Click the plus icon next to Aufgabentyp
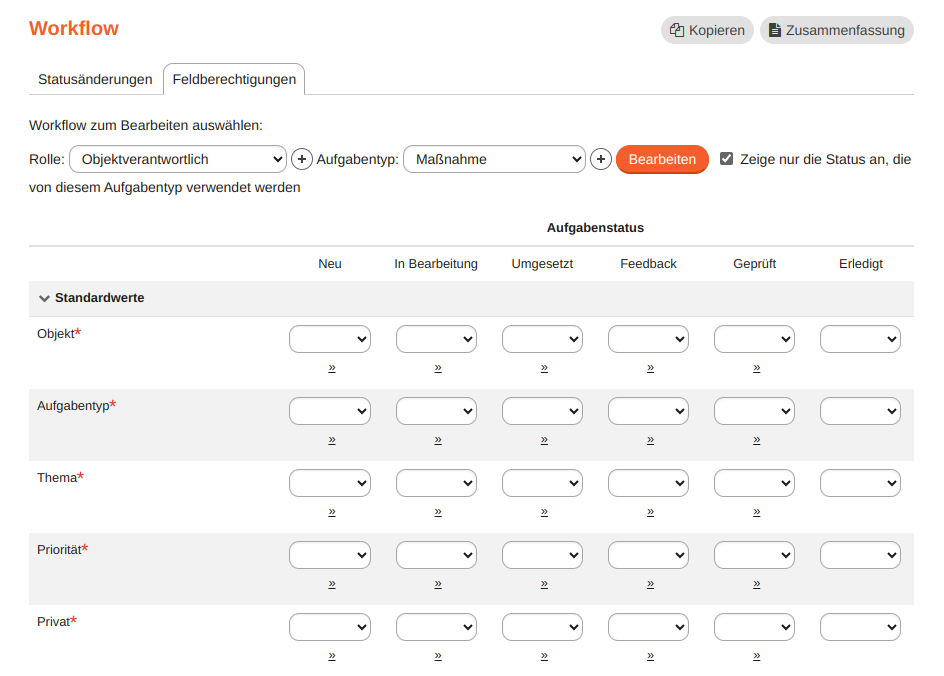This screenshot has height=676, width=944. click(x=601, y=159)
